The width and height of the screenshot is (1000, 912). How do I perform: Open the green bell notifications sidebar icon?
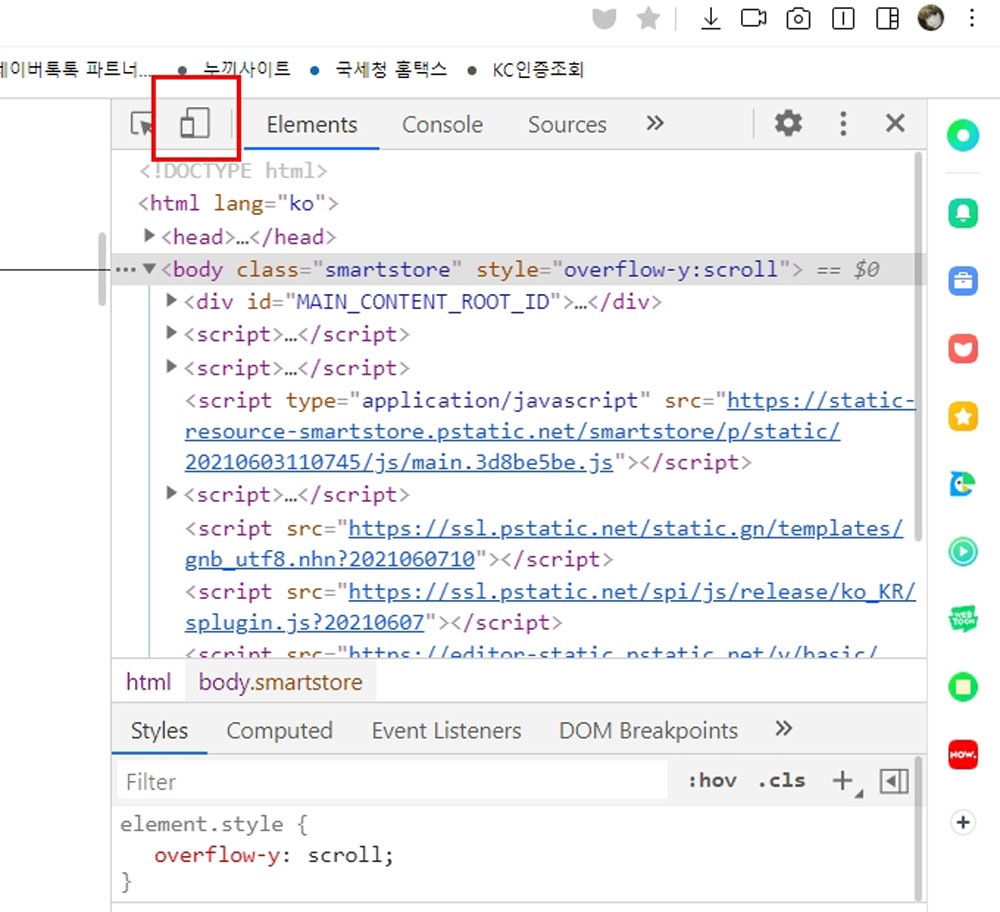pos(963,213)
